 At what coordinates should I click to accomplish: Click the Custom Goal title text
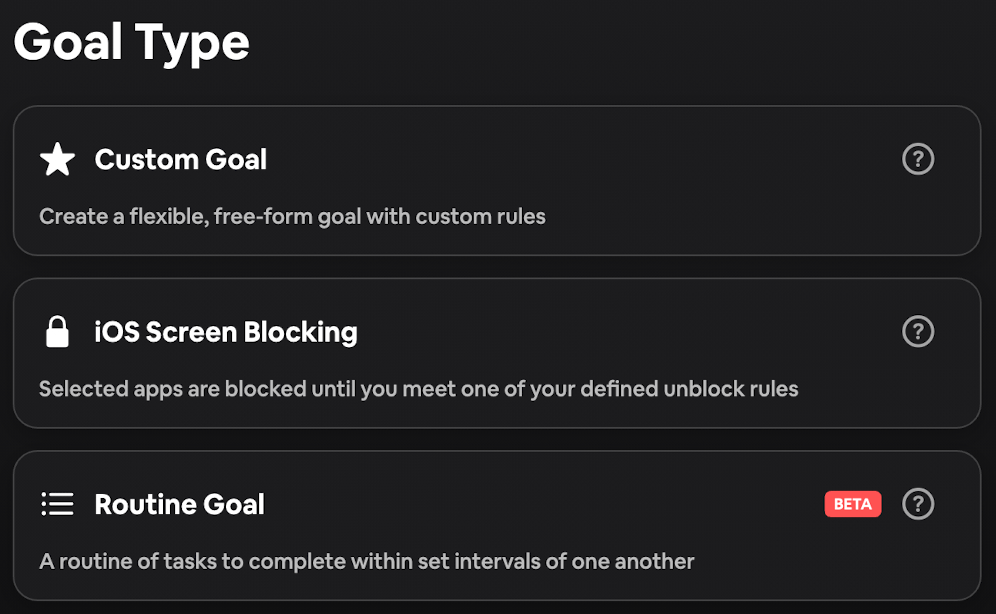(180, 159)
